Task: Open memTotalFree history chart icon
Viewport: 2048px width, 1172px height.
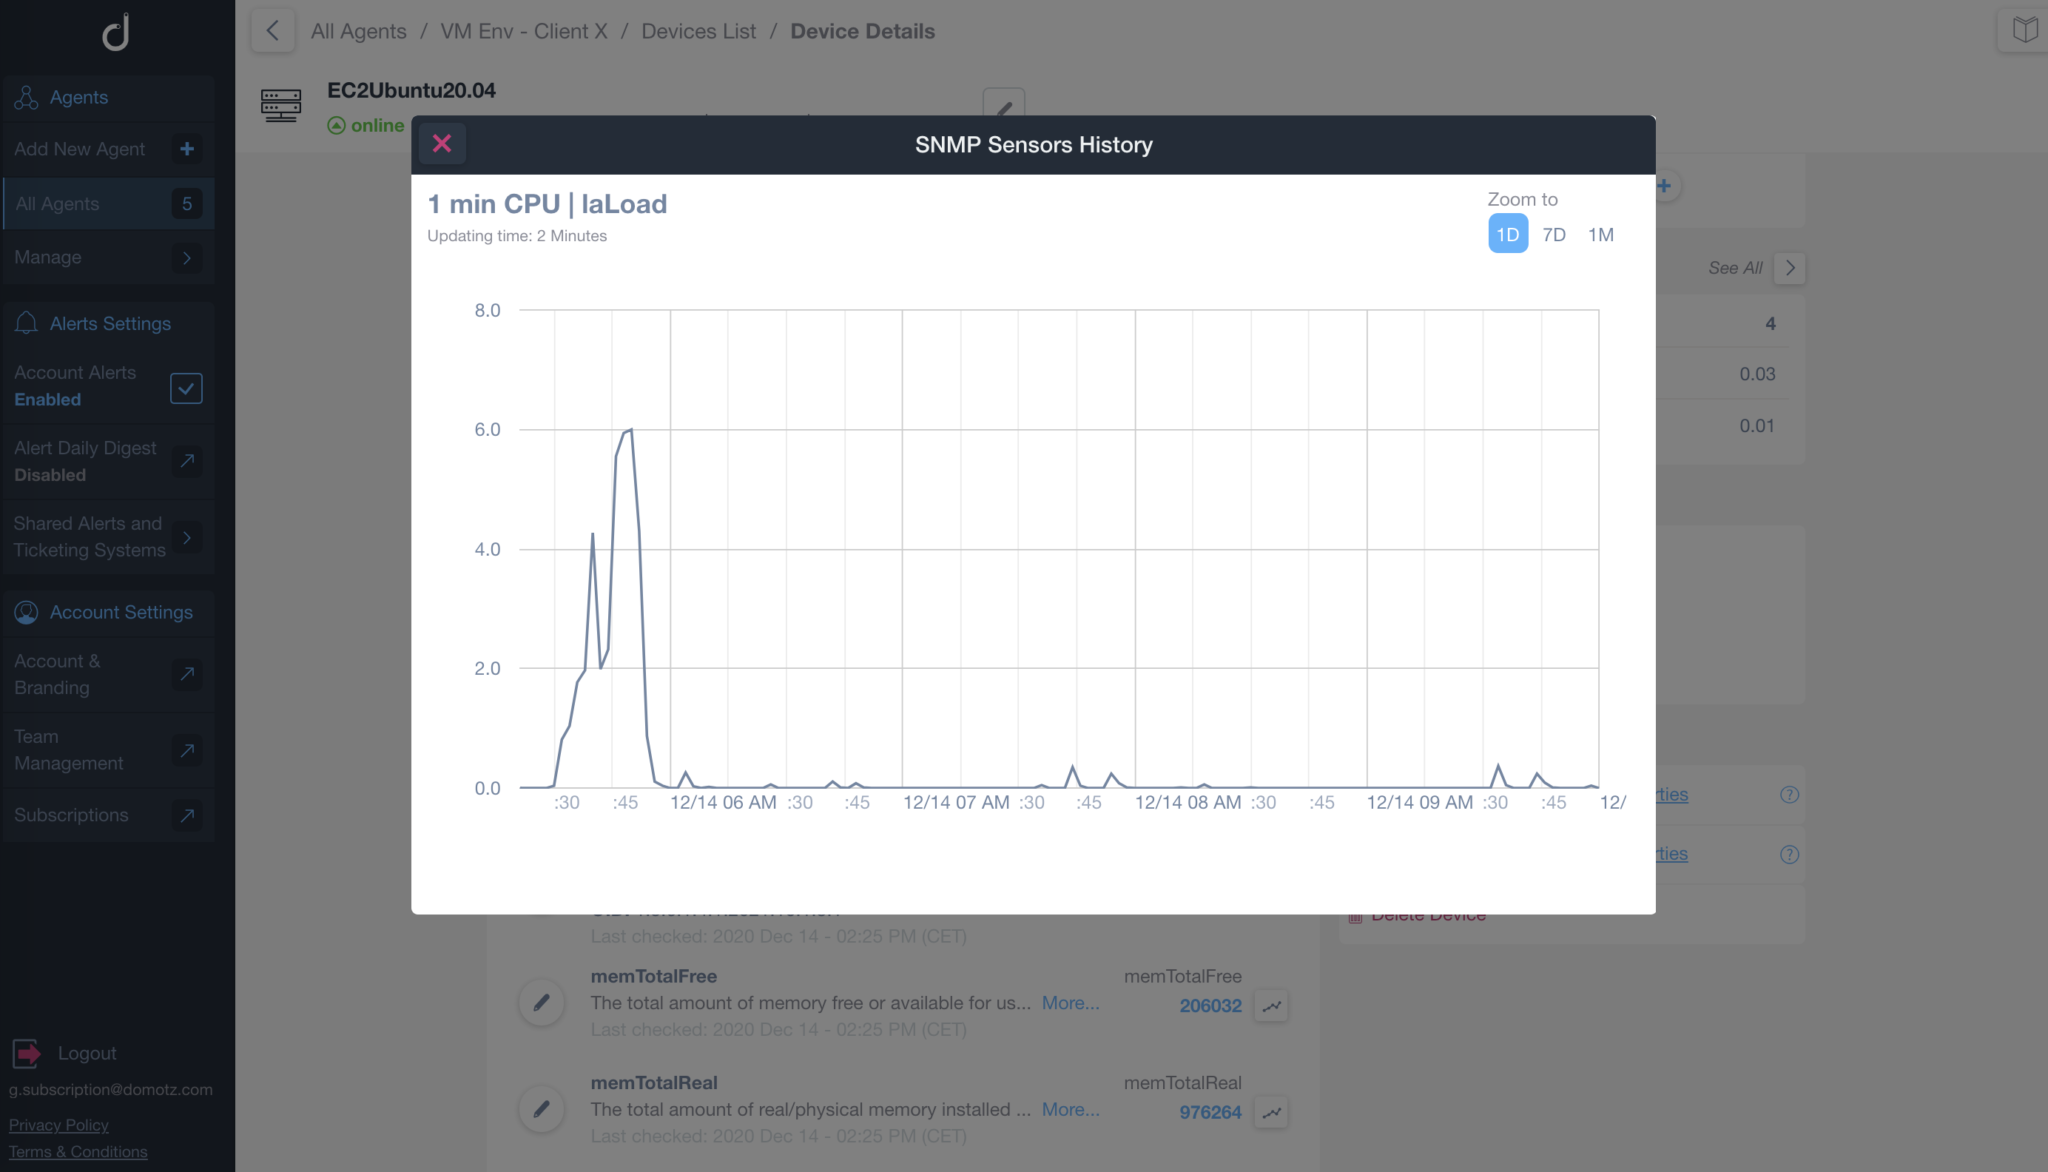Action: 1271,1006
